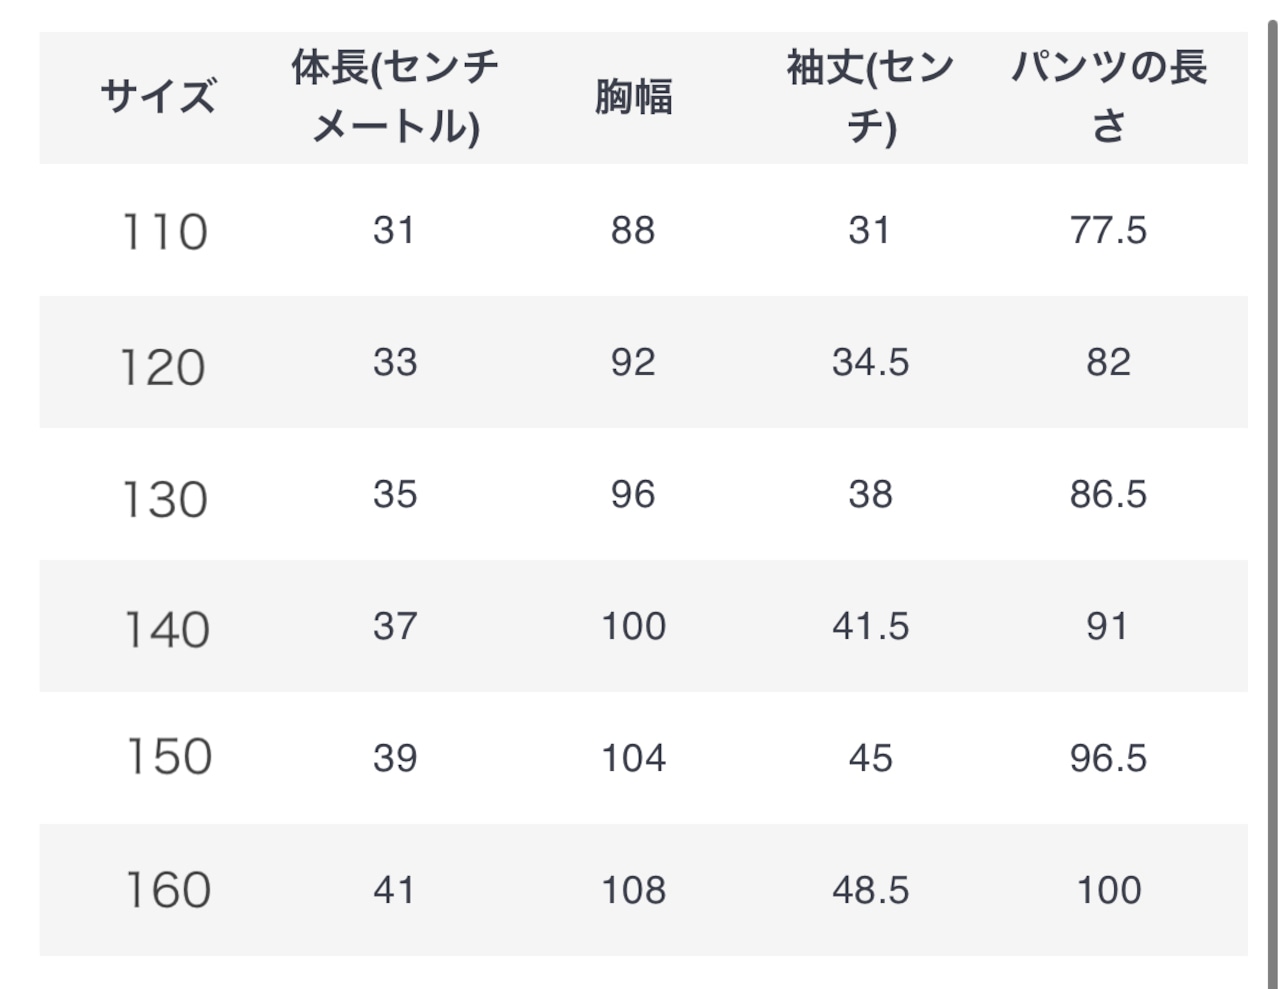Click the 104 chest width cell
The image size is (1280, 989).
633,758
